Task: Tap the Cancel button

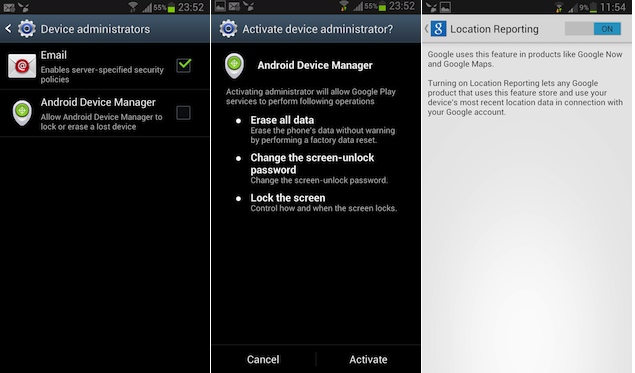Action: click(x=263, y=359)
